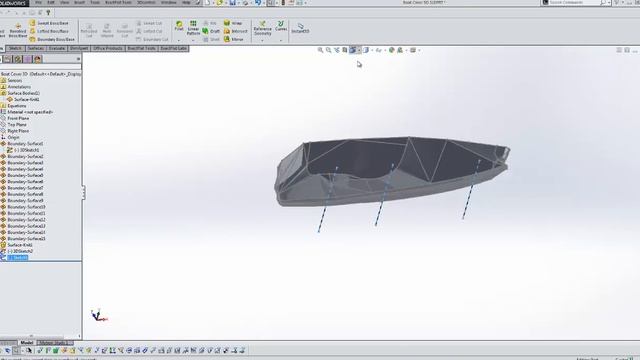The width and height of the screenshot is (640, 360).
Task: Open Reference Geometry tool
Action: [x=262, y=28]
